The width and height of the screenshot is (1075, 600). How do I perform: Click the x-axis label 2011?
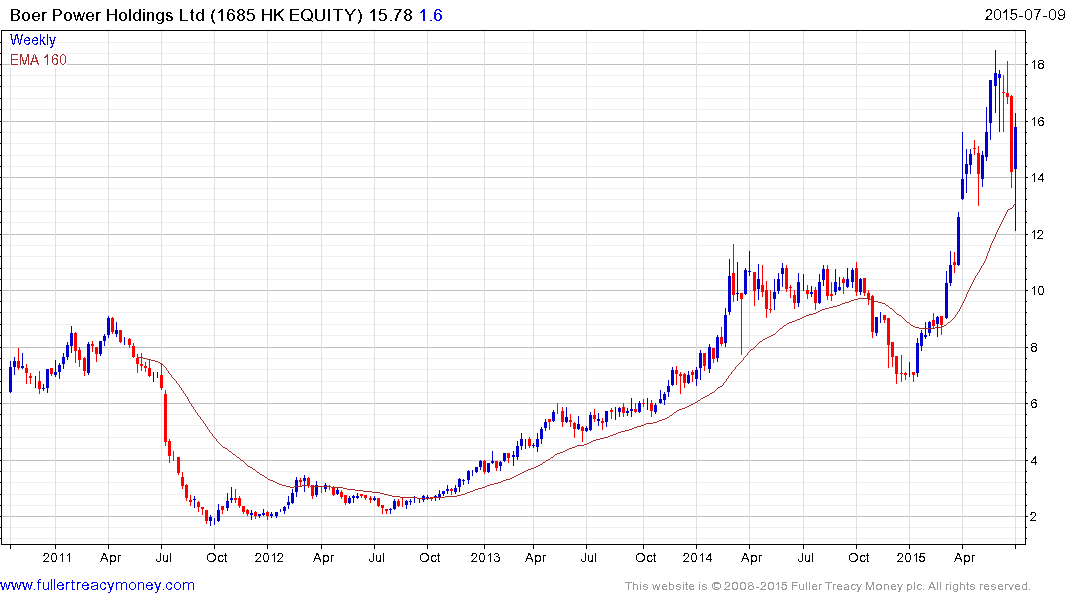pyautogui.click(x=57, y=557)
